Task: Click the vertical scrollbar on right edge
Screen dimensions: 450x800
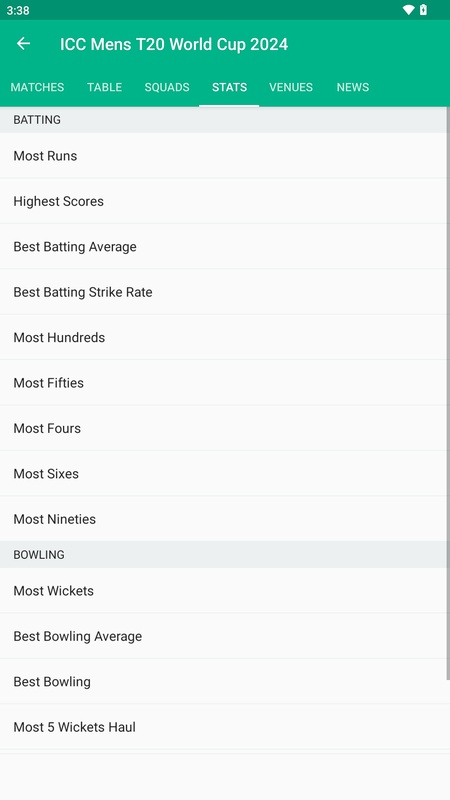Action: tap(448, 393)
